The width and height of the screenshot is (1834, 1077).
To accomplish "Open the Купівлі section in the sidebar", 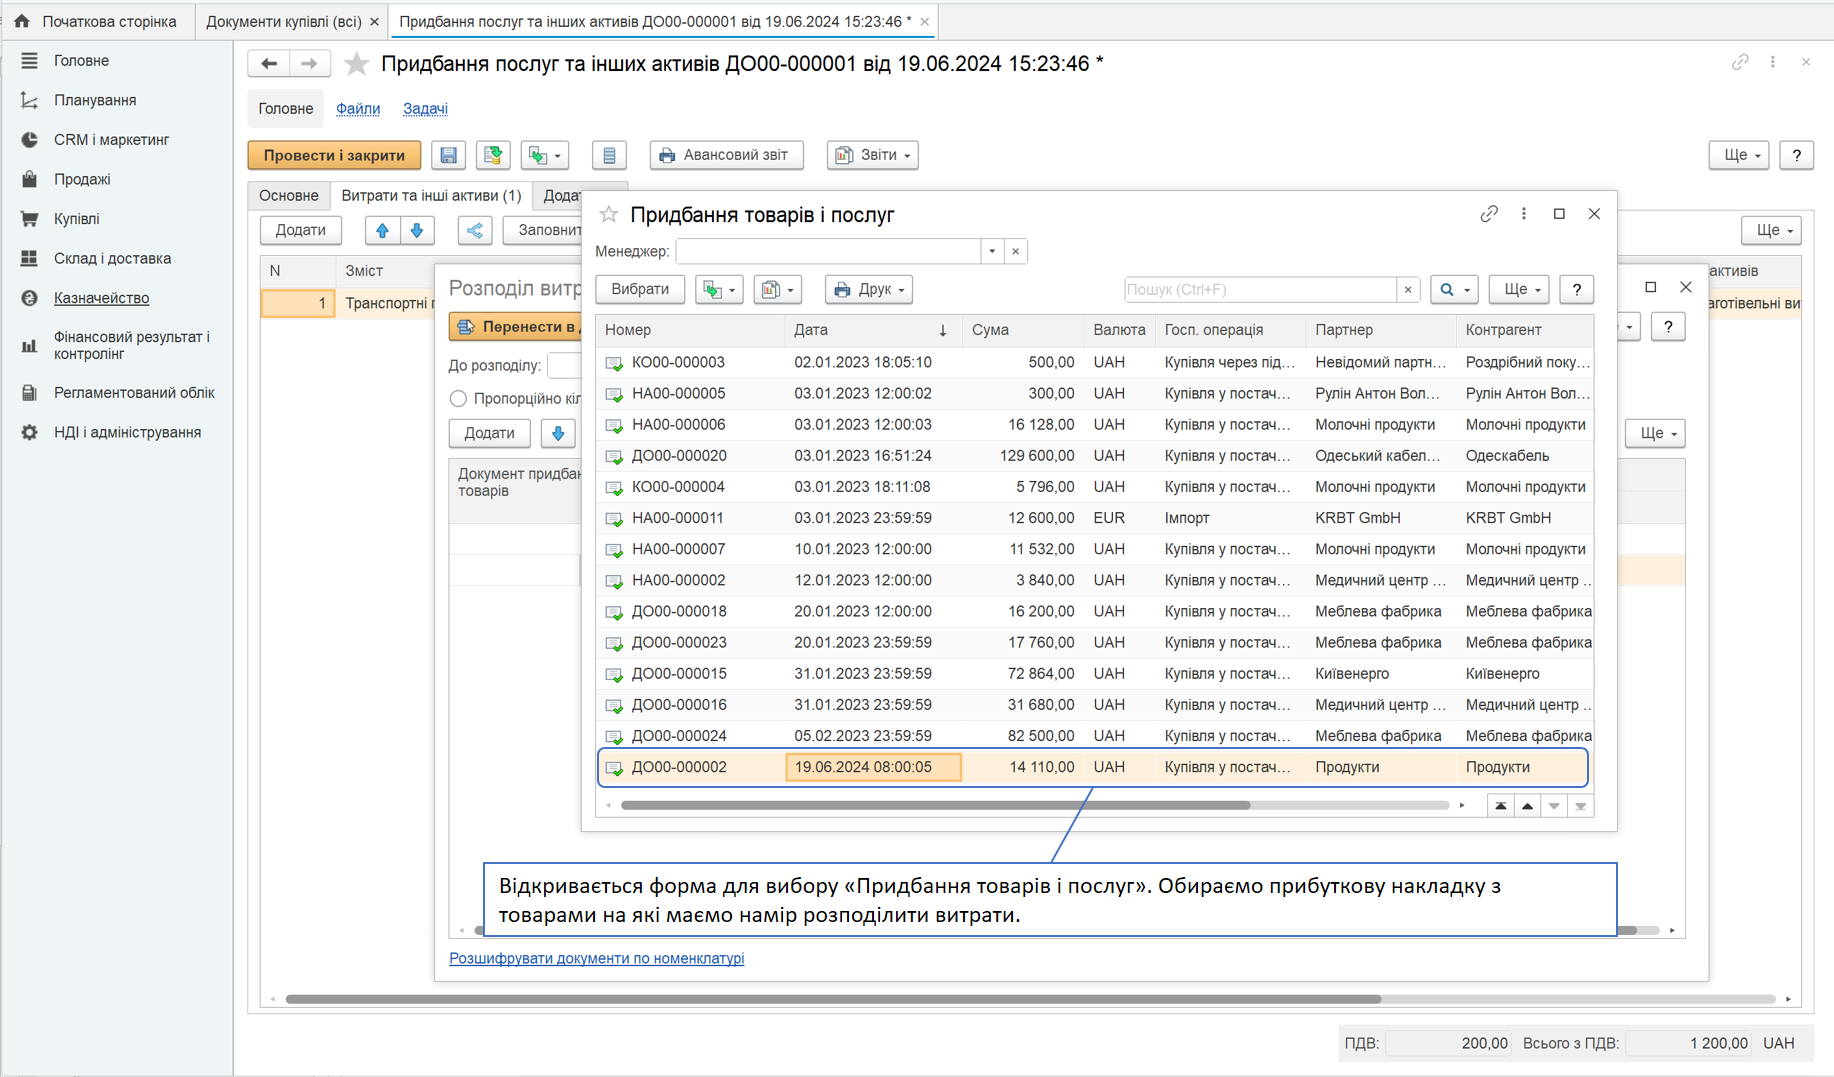I will pos(76,219).
